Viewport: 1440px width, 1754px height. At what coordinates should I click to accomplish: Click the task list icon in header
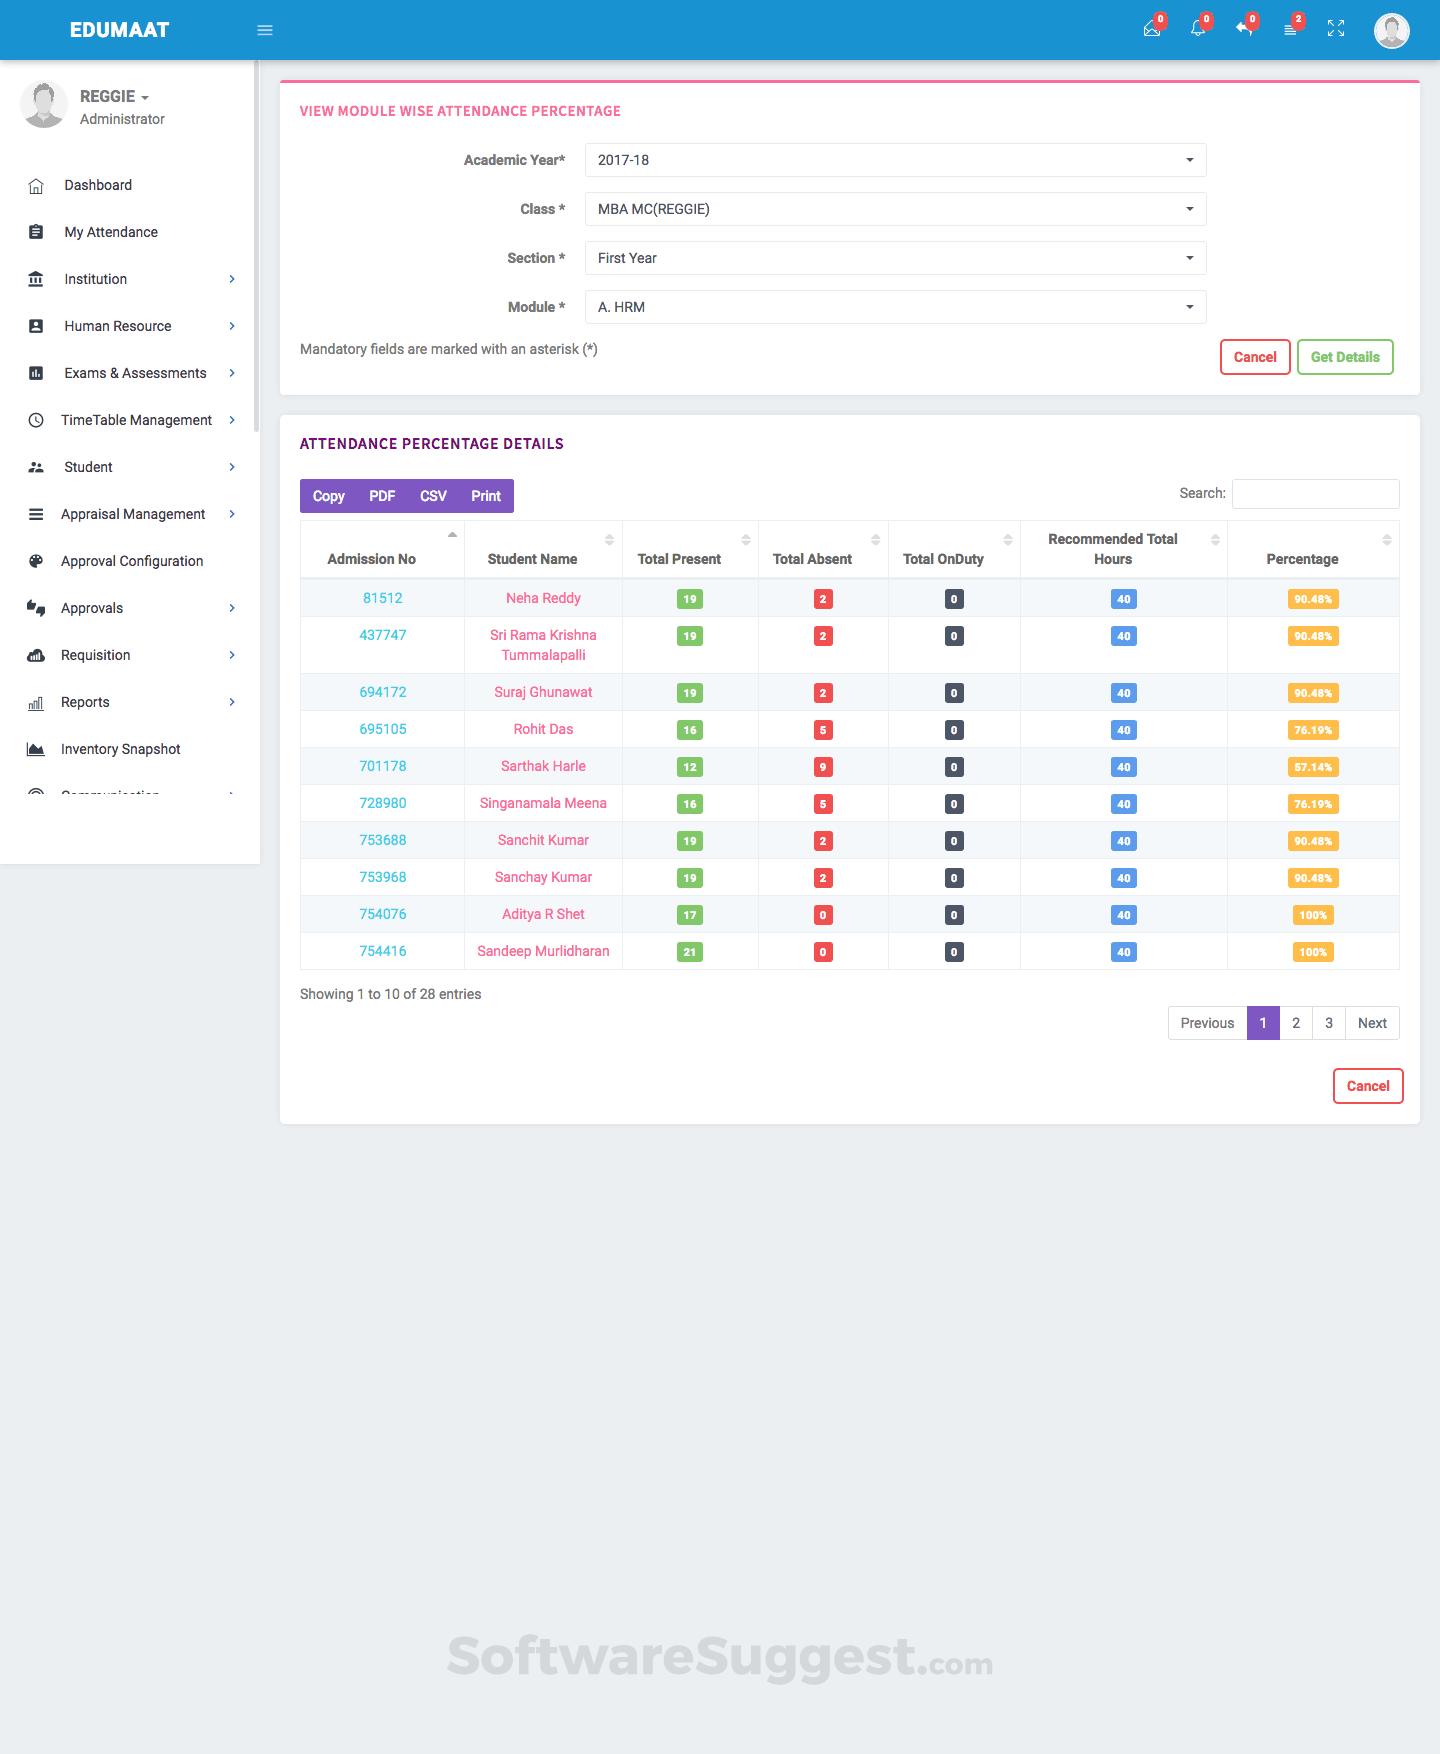pyautogui.click(x=1290, y=29)
